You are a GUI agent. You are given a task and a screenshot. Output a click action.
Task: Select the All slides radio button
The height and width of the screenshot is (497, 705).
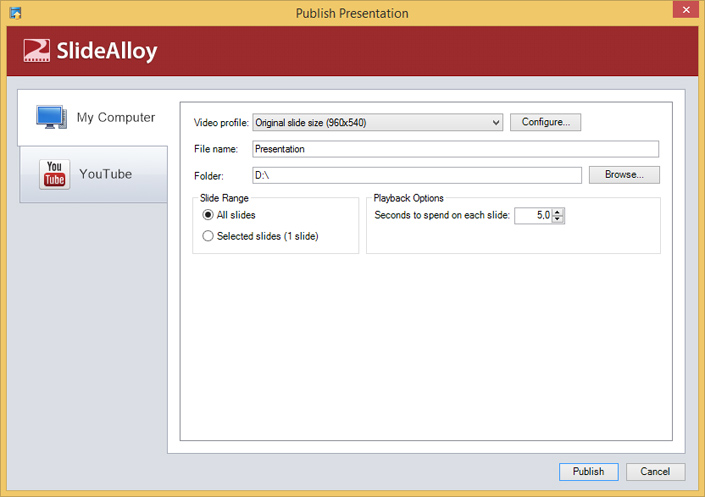207,215
